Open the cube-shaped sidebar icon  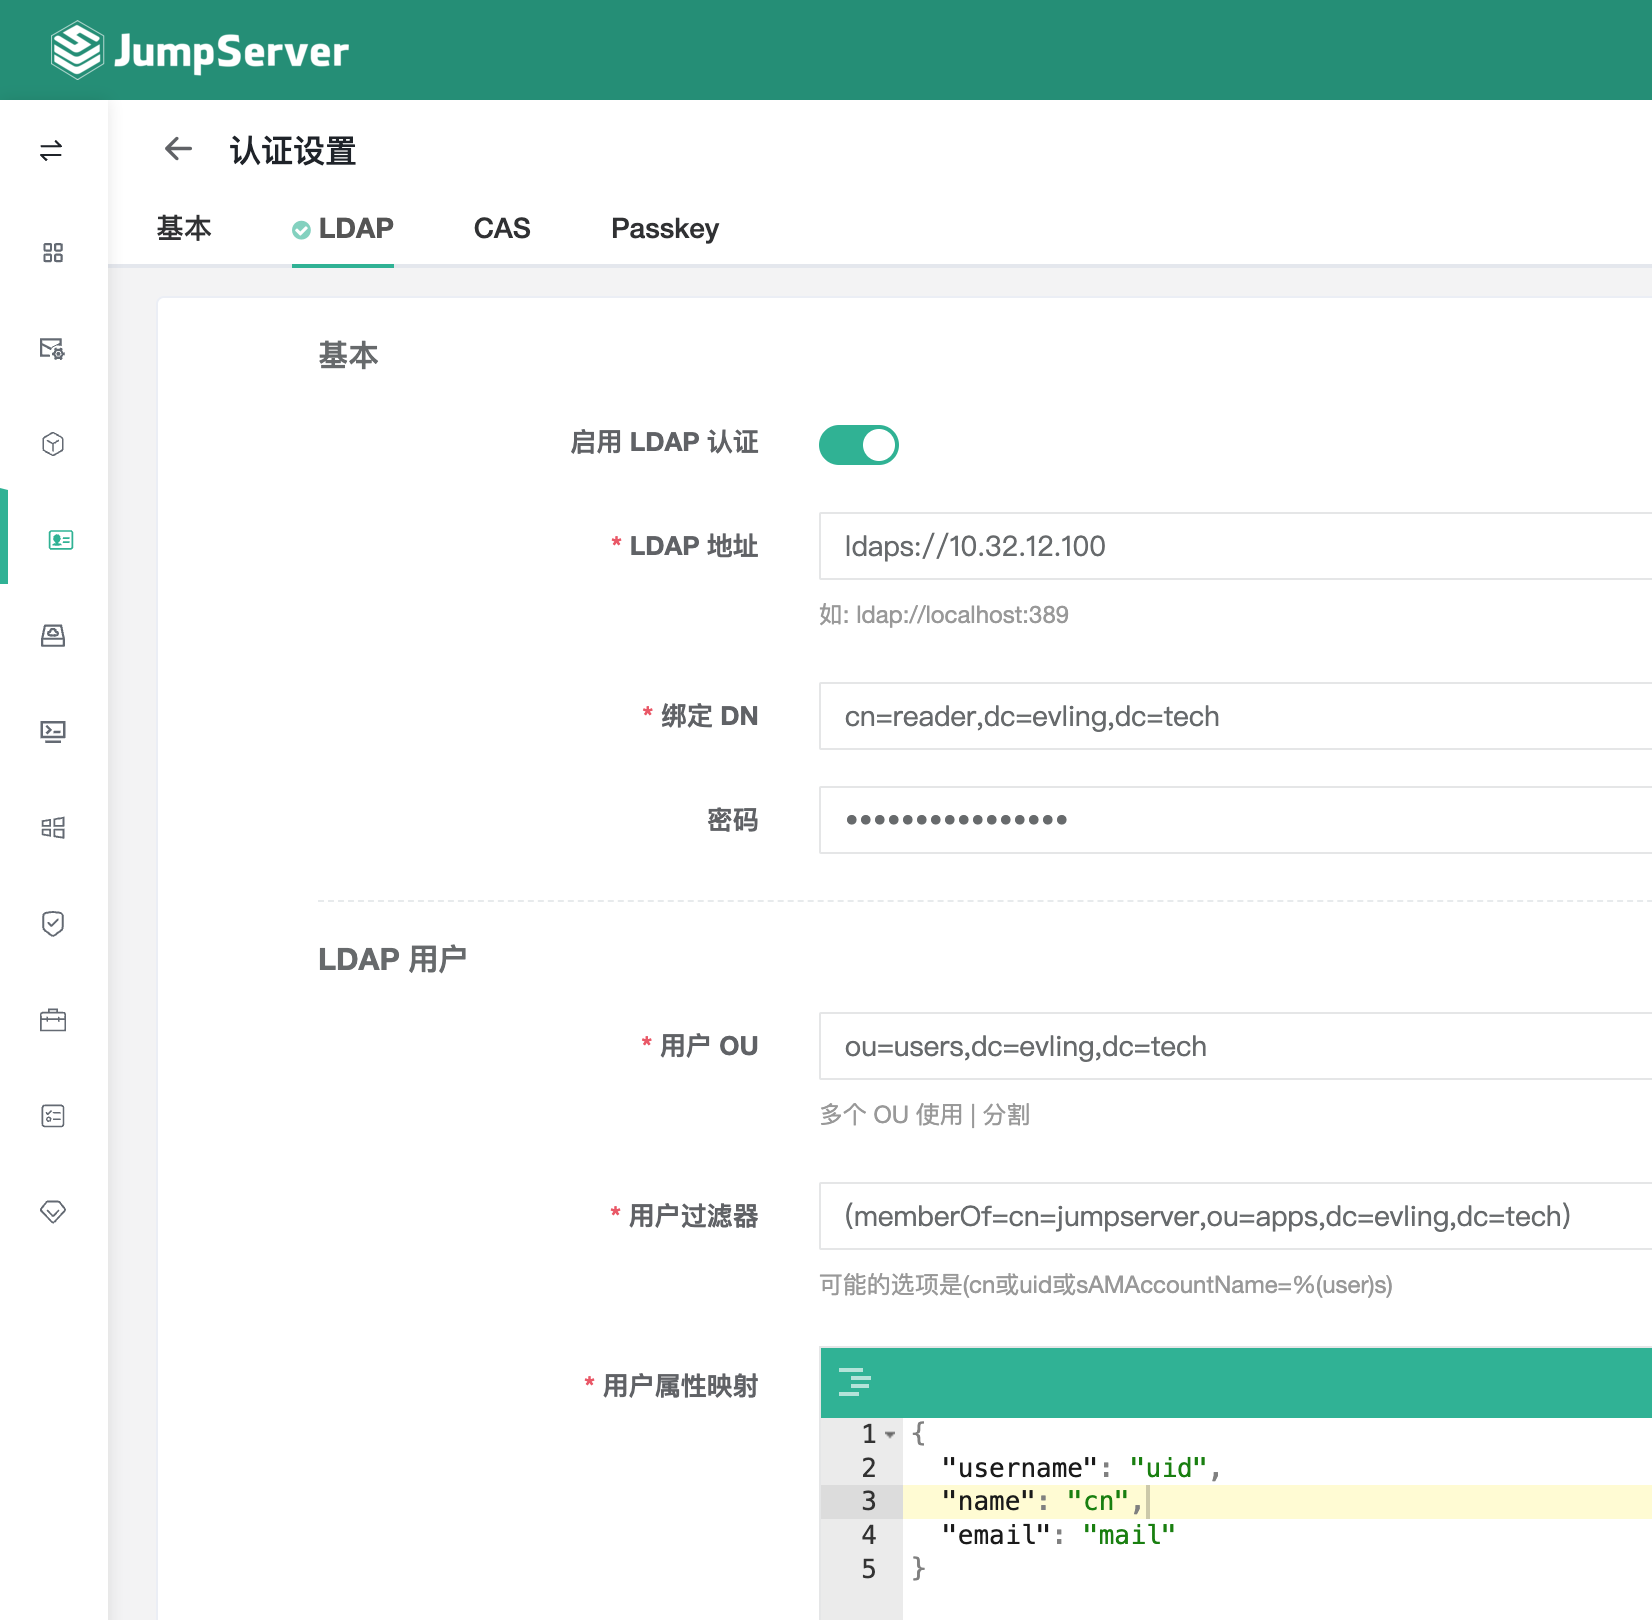point(53,444)
